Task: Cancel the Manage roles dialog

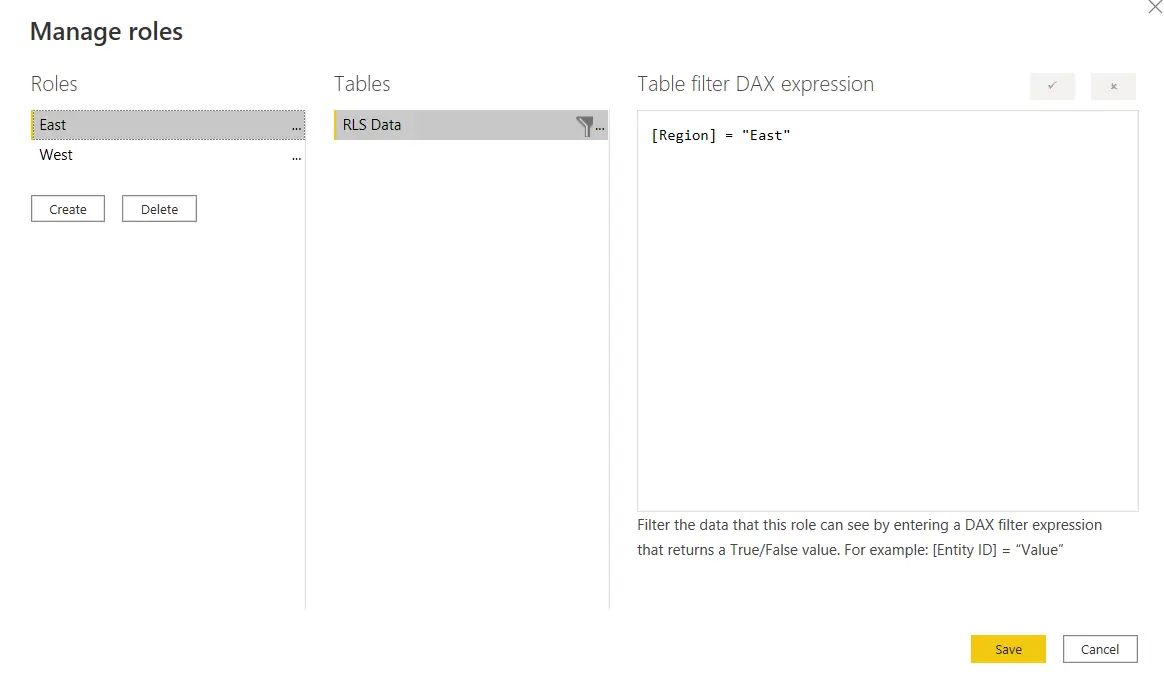Action: click(1100, 648)
